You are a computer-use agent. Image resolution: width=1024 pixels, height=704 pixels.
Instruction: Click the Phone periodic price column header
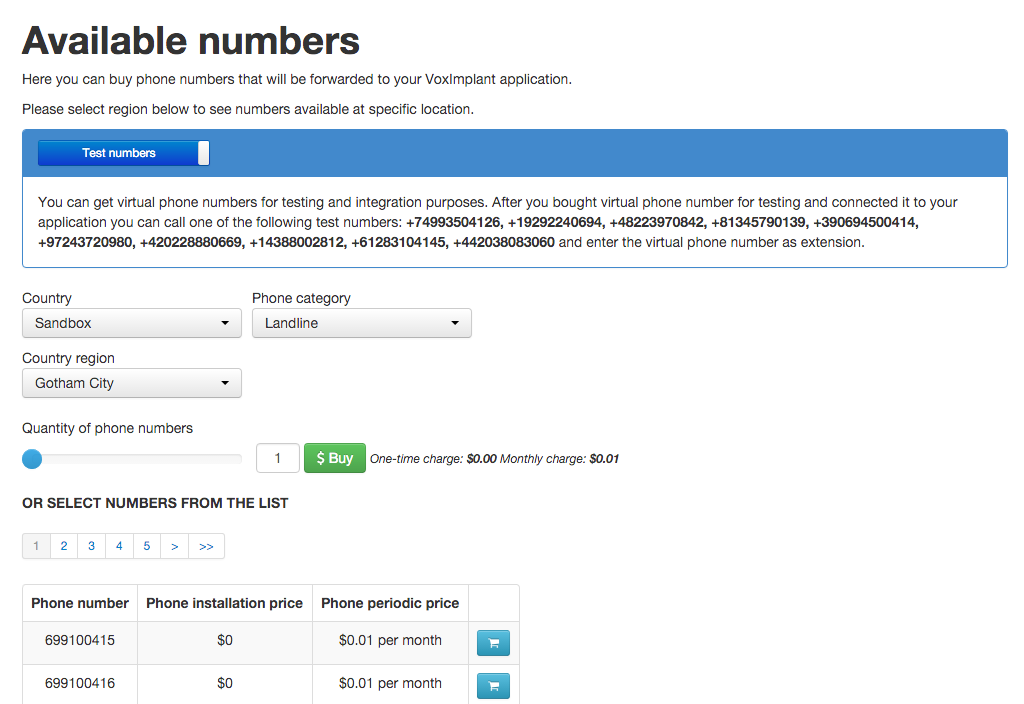point(390,603)
